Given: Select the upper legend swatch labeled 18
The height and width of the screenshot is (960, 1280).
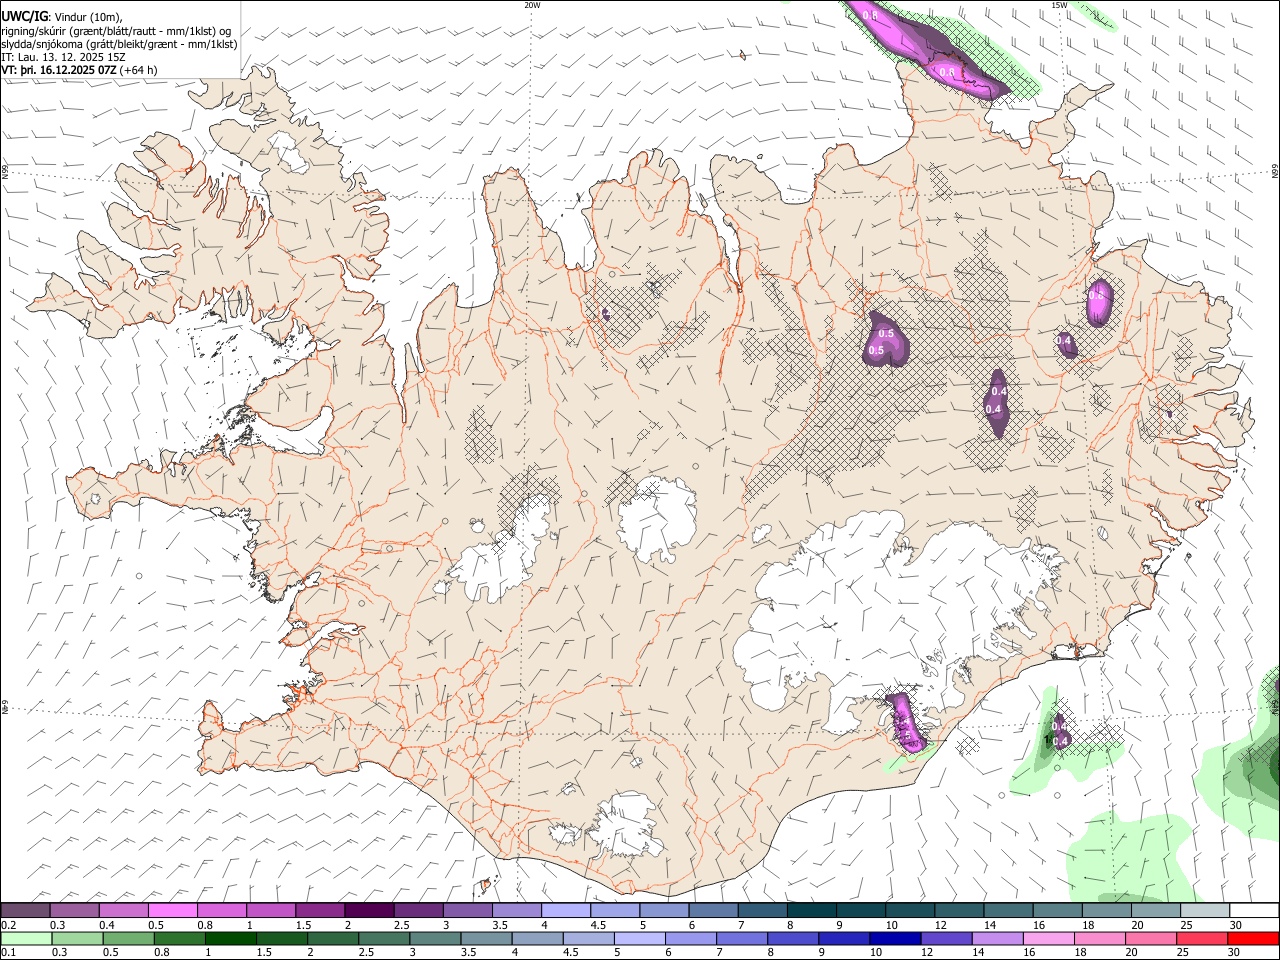Looking at the screenshot, I should [1106, 910].
